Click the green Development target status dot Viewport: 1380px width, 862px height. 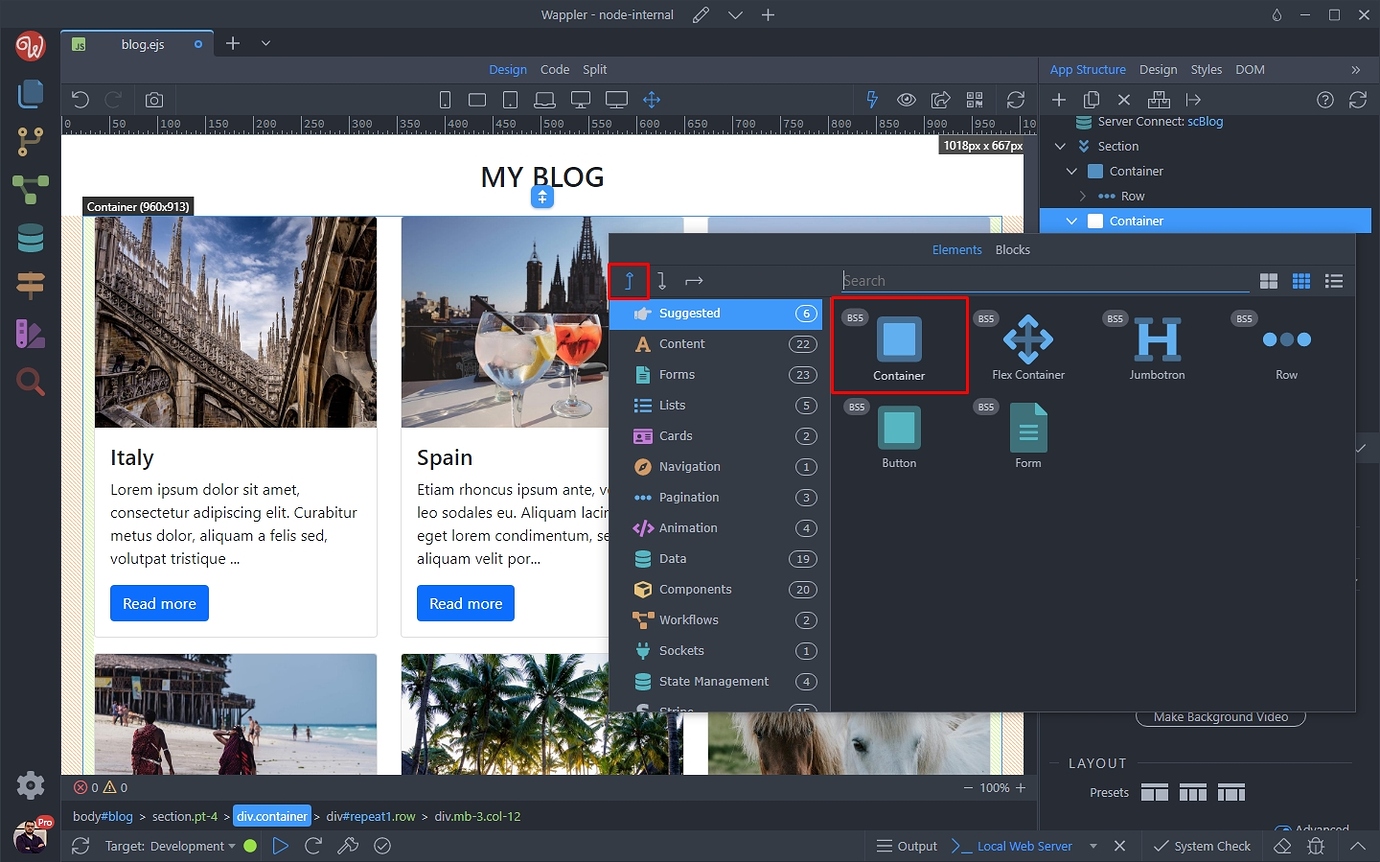249,846
